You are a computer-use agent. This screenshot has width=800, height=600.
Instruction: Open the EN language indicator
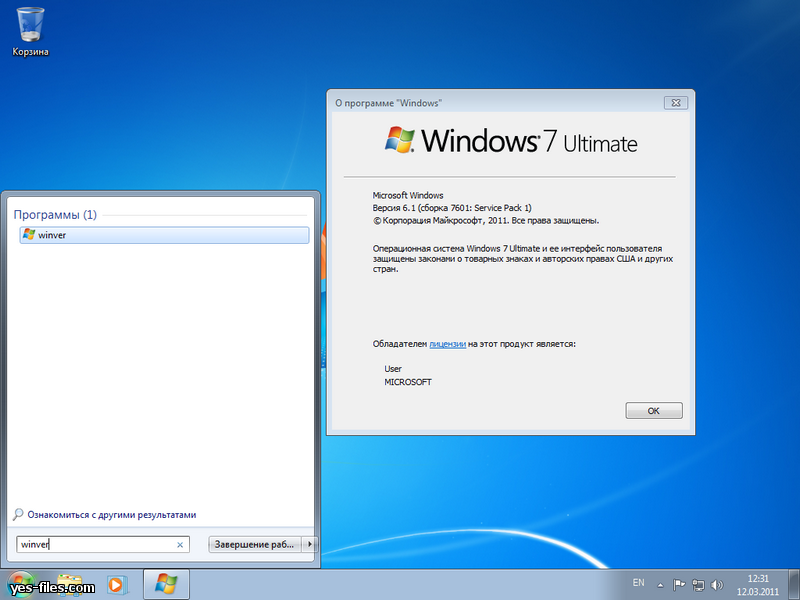[x=638, y=583]
